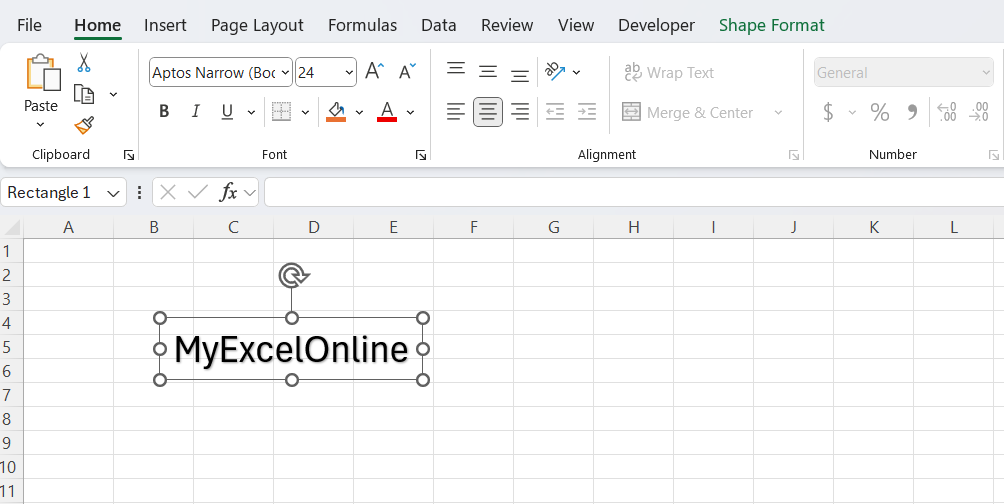Expand the Copy options arrow
The height and width of the screenshot is (504, 1004).
pos(113,94)
